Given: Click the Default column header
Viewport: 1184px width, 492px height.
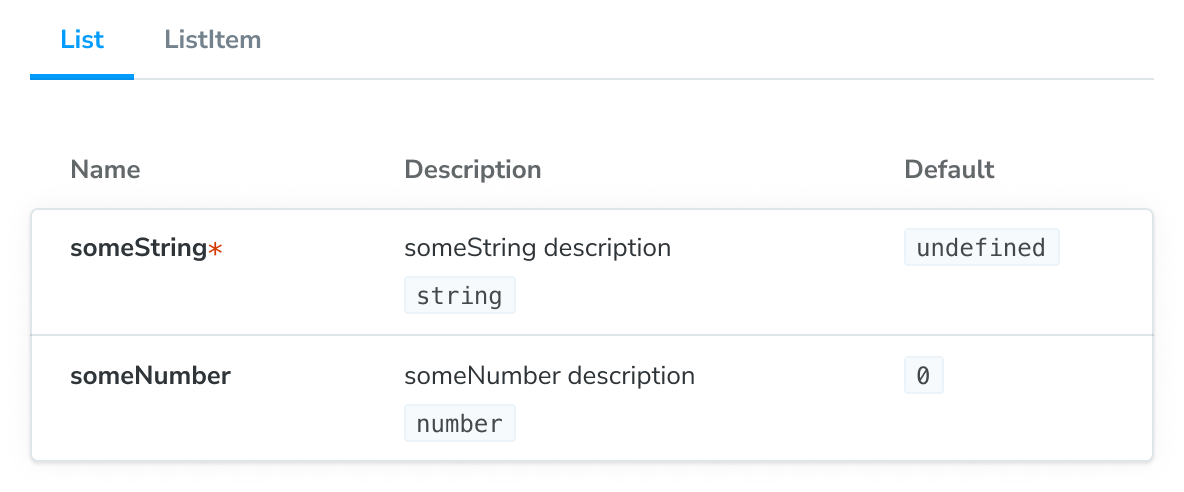Looking at the screenshot, I should click(x=949, y=170).
